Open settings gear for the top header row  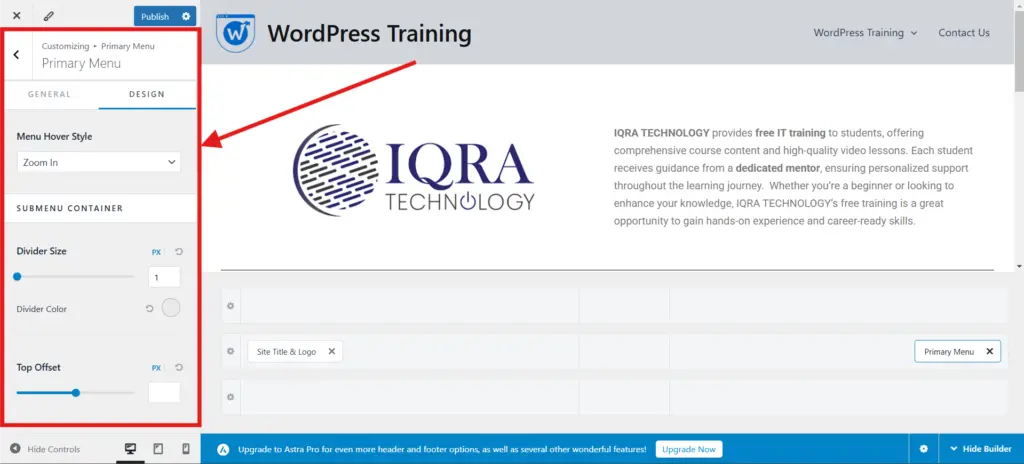[x=231, y=306]
